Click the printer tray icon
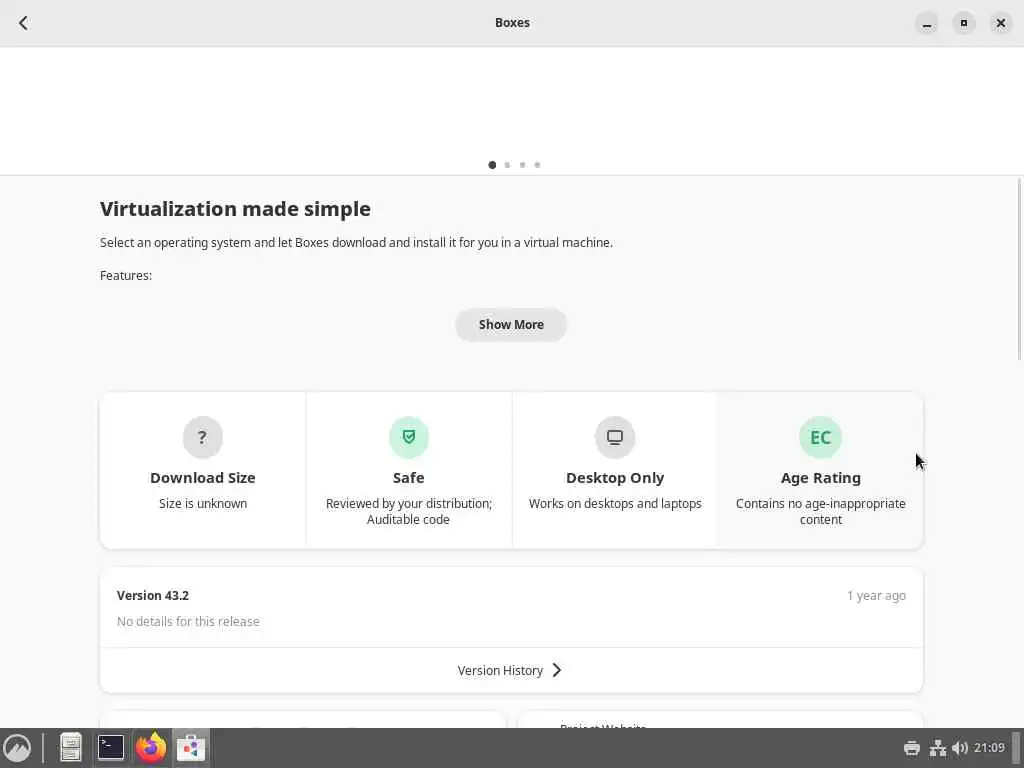The image size is (1024, 768). click(912, 748)
